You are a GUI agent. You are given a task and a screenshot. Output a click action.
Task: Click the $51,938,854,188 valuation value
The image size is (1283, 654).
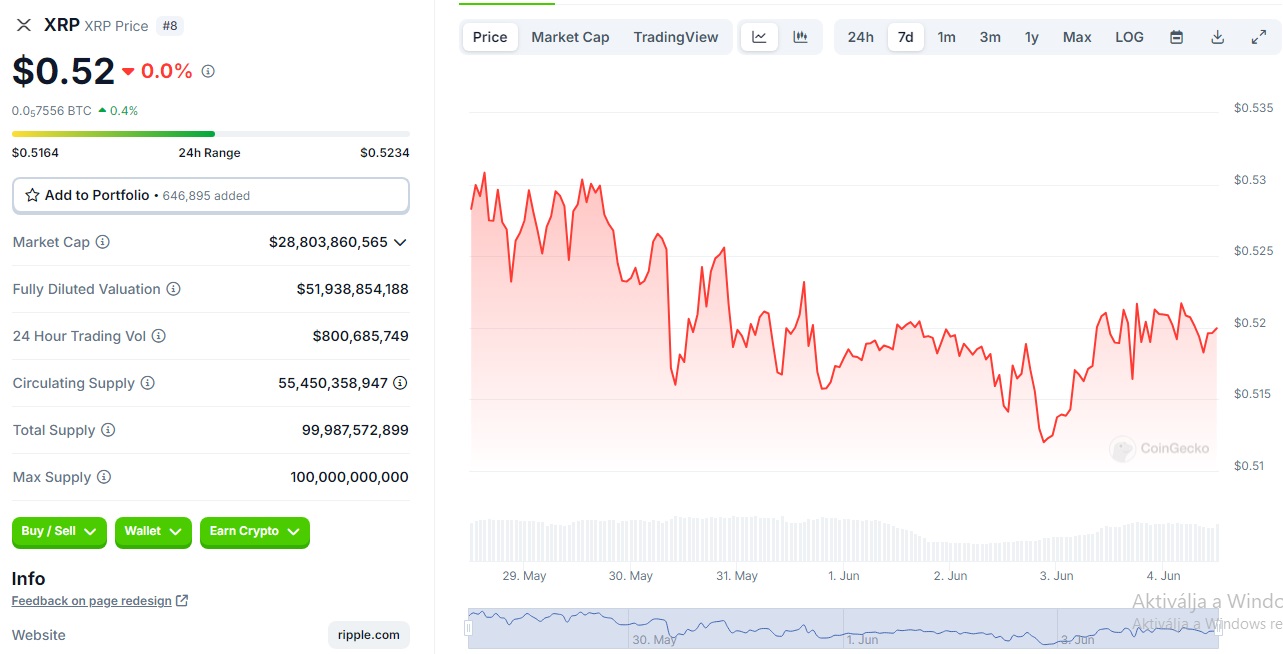[x=352, y=289]
